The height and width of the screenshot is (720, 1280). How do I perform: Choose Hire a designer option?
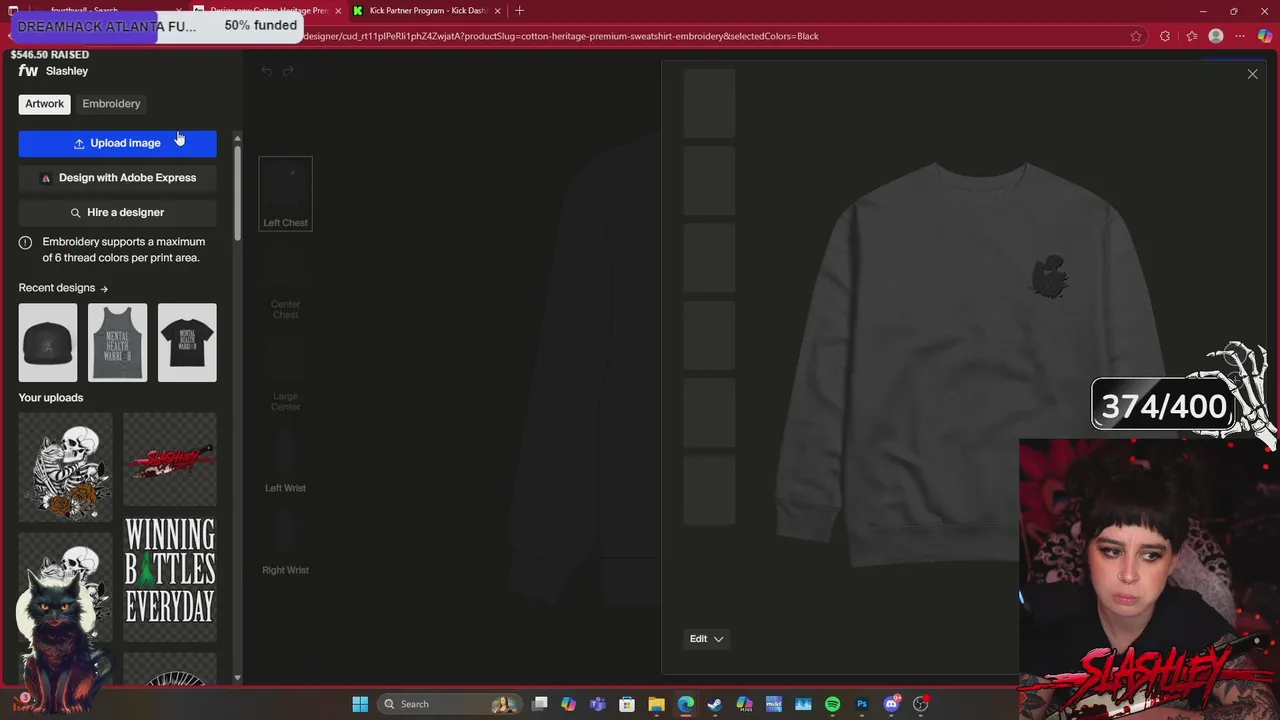(117, 212)
